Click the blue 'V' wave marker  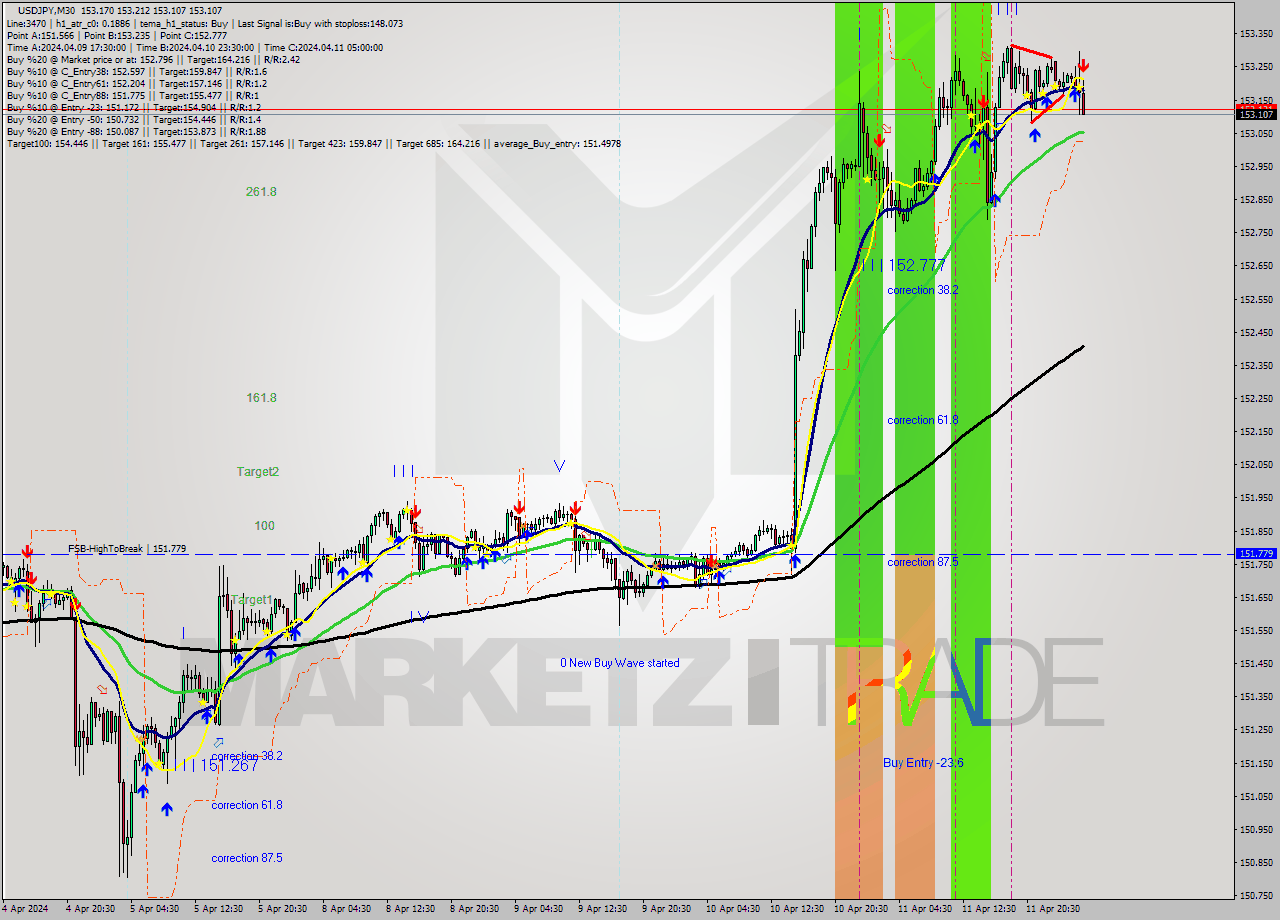point(559,465)
